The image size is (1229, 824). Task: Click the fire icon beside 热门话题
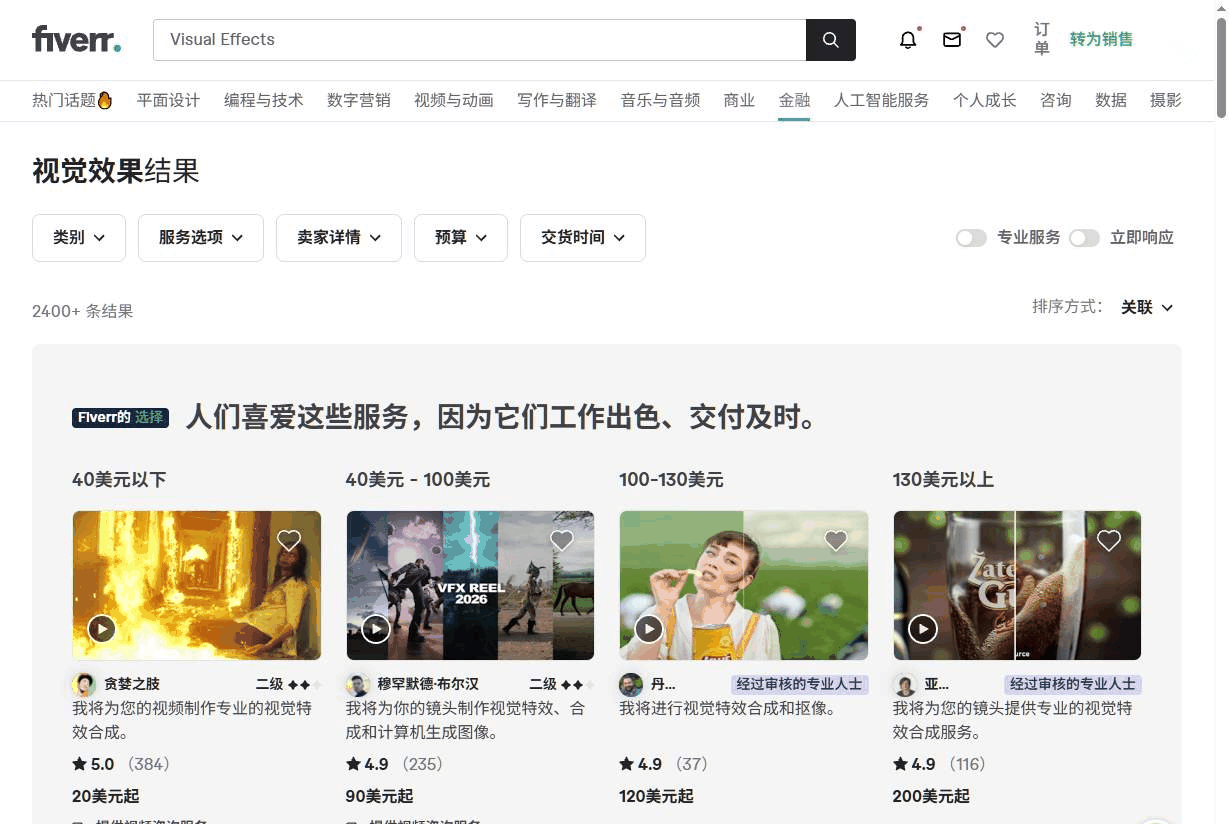(x=105, y=100)
